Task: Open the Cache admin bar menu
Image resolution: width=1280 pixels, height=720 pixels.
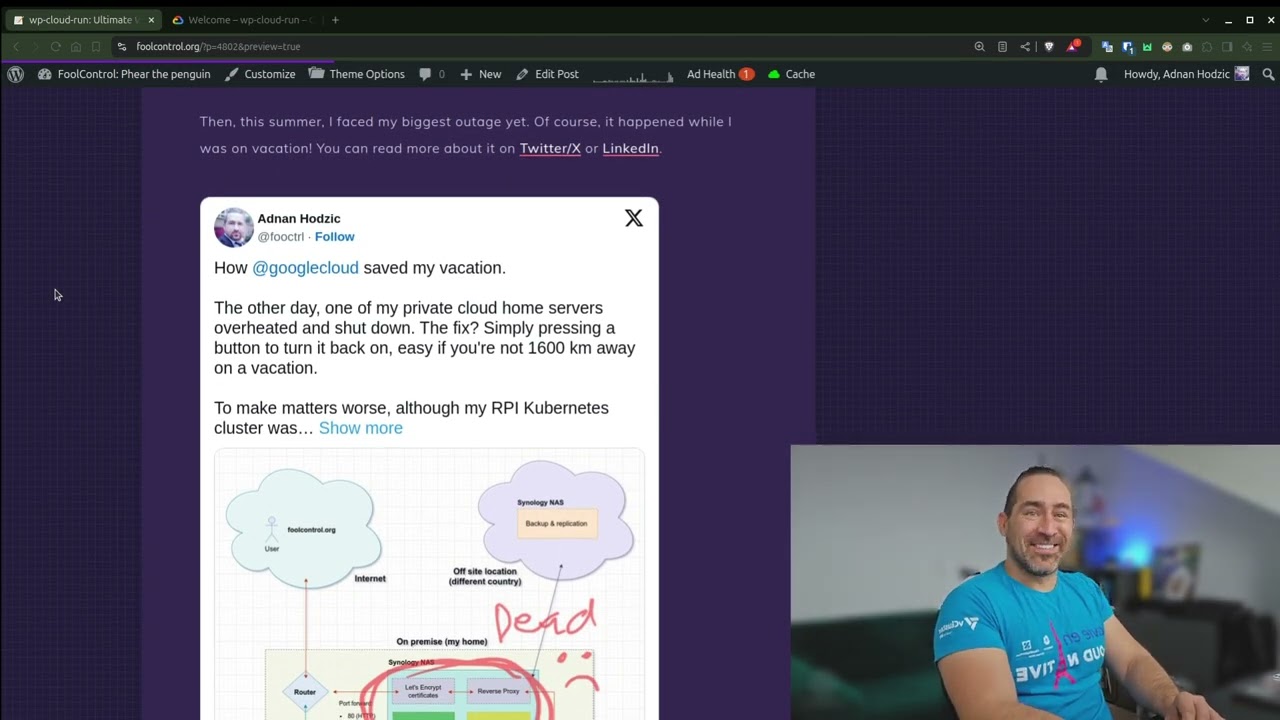Action: coord(791,74)
